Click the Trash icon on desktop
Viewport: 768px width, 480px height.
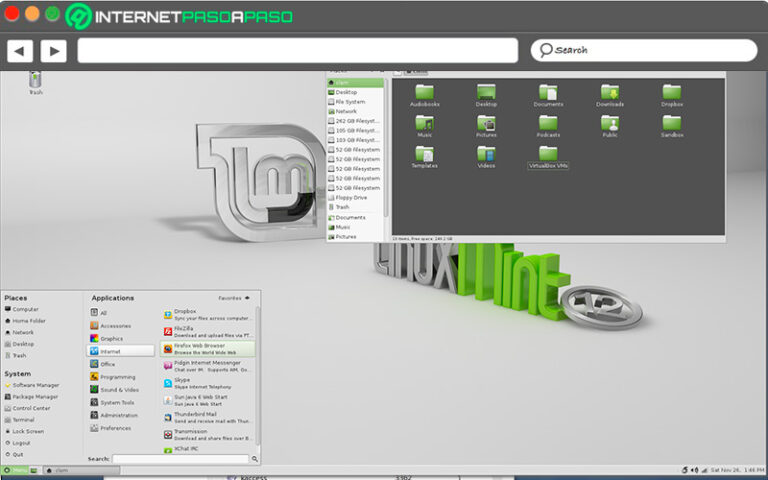pyautogui.click(x=36, y=81)
